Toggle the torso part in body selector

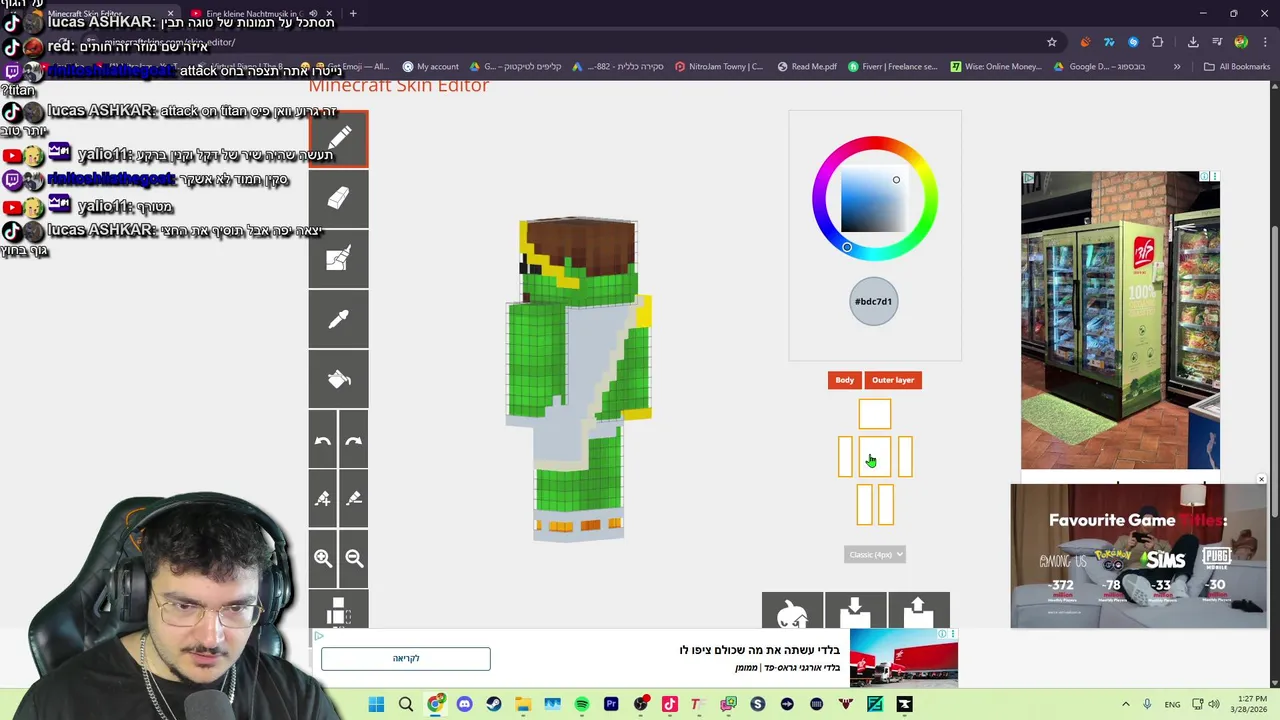(x=875, y=456)
